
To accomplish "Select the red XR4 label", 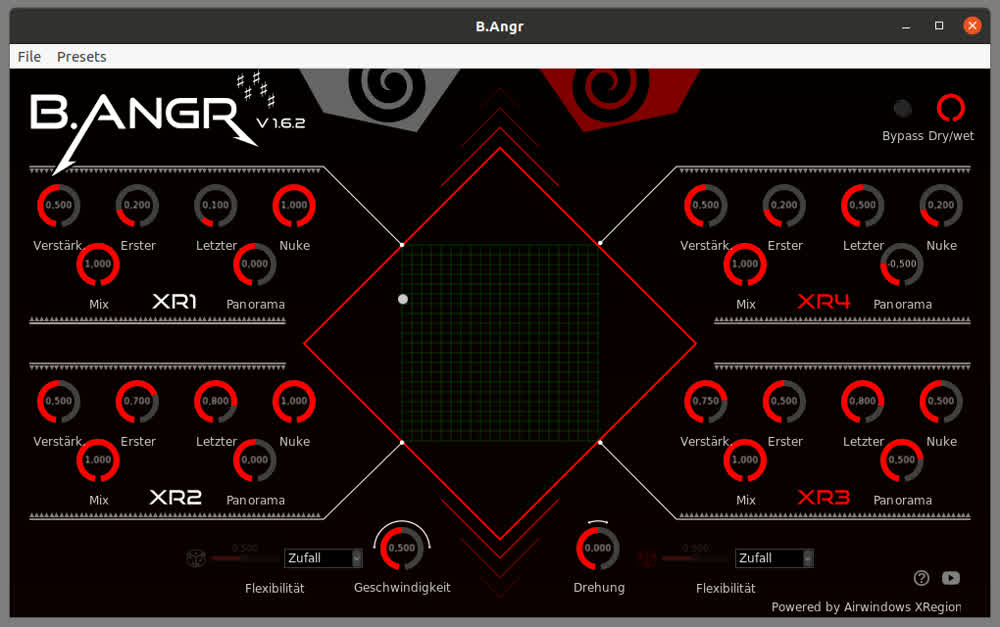I will point(824,301).
